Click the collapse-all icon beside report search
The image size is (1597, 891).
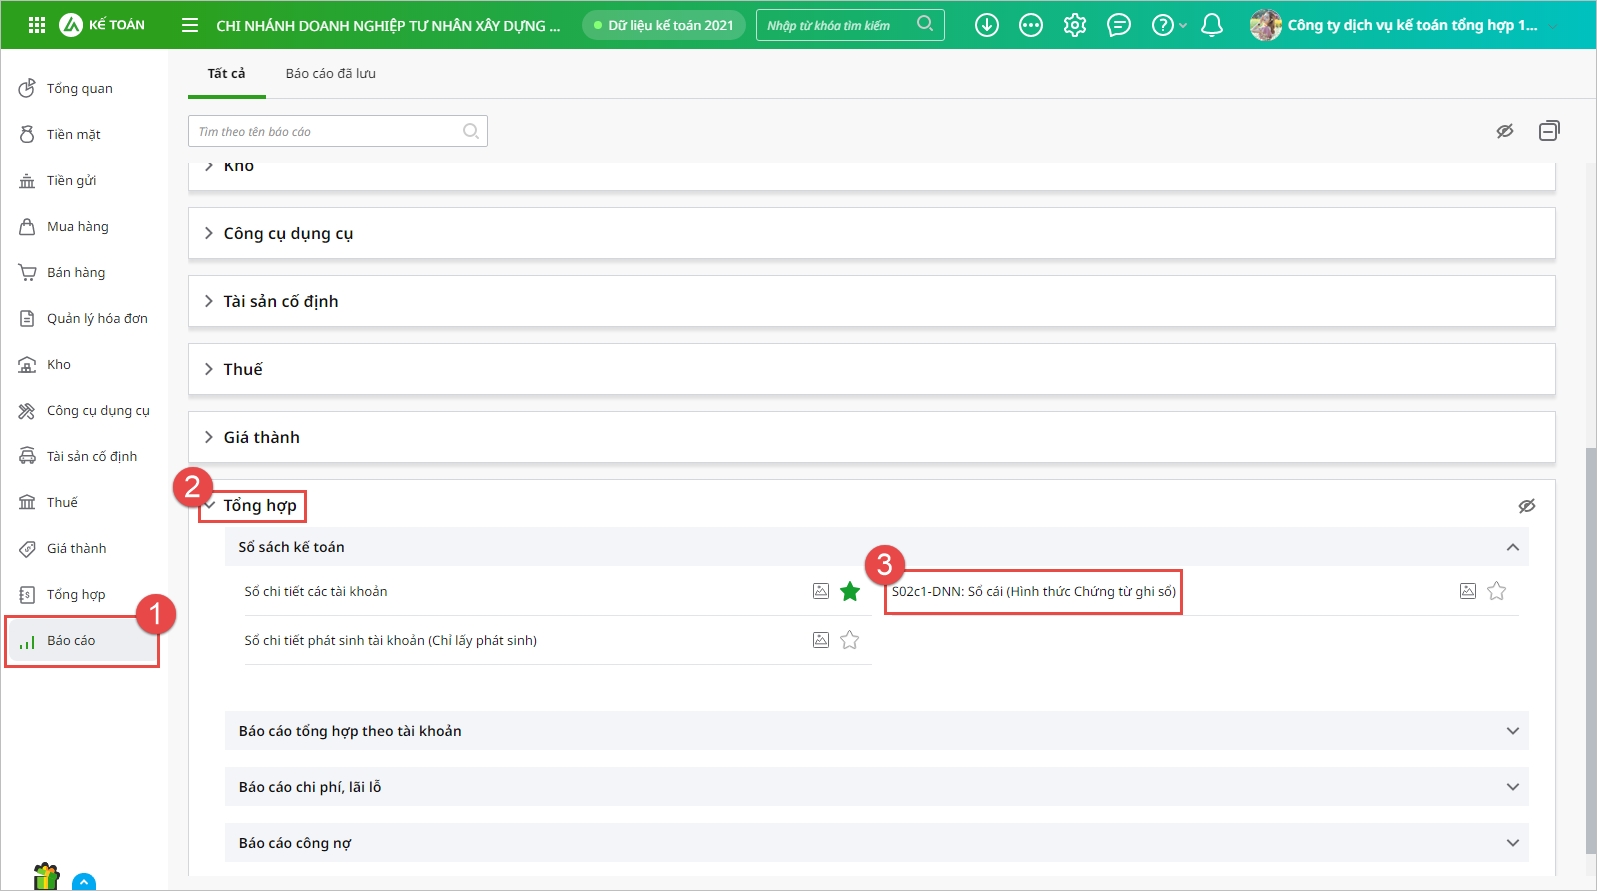tap(1548, 131)
